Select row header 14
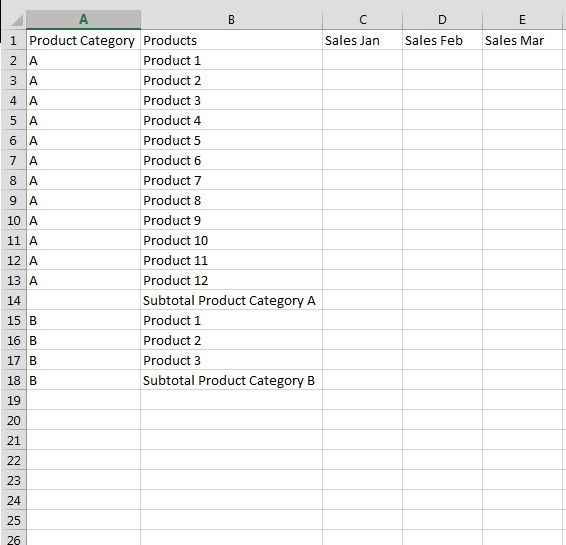This screenshot has height=545, width=566. tap(14, 300)
